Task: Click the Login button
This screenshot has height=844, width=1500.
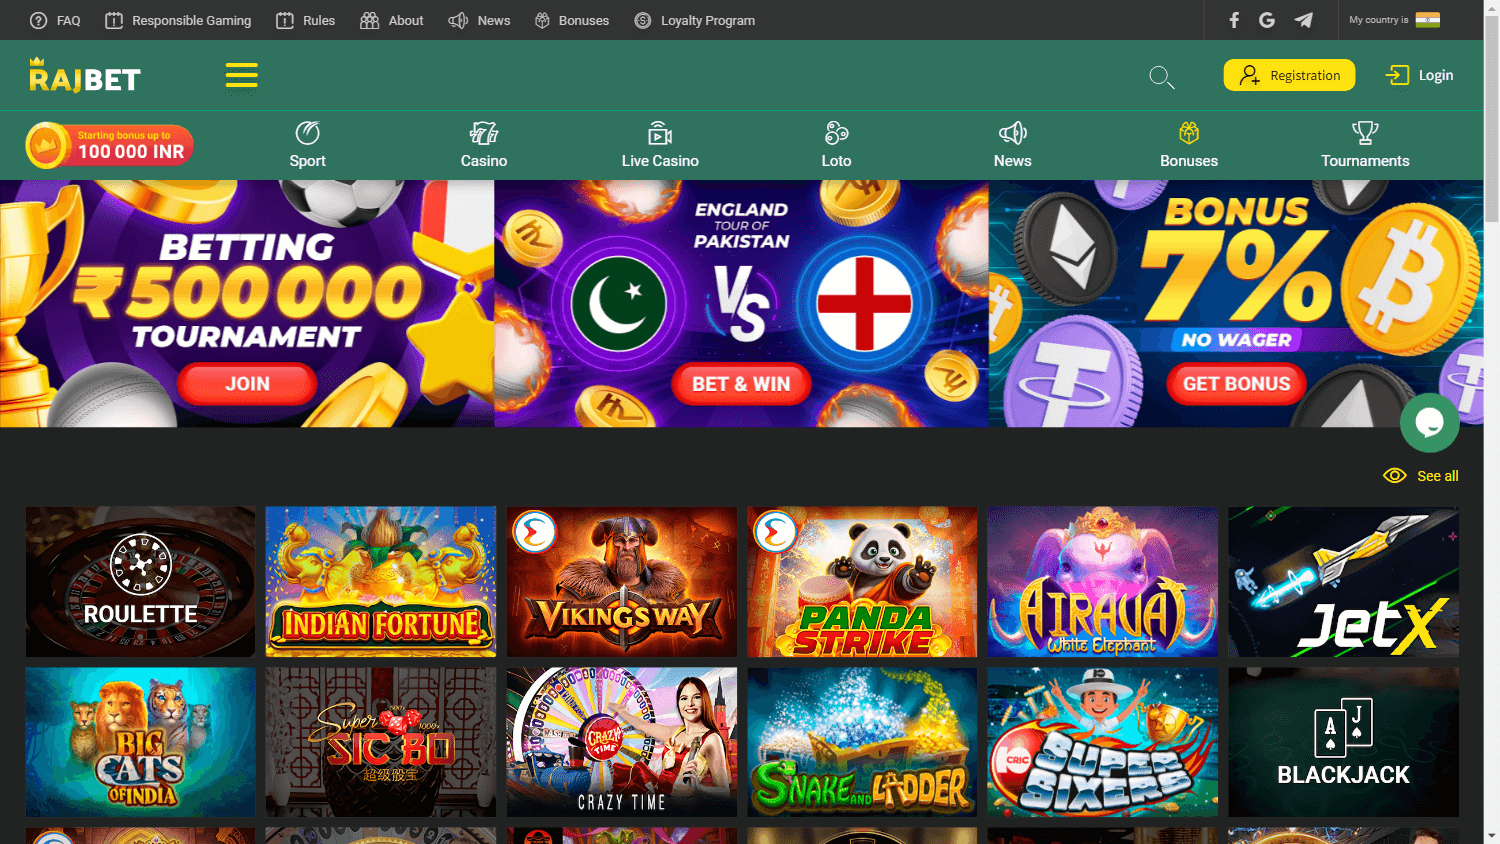Action: click(x=1419, y=75)
